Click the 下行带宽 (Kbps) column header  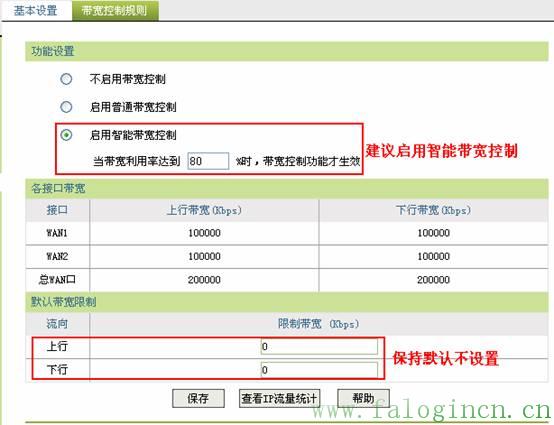[x=434, y=210]
